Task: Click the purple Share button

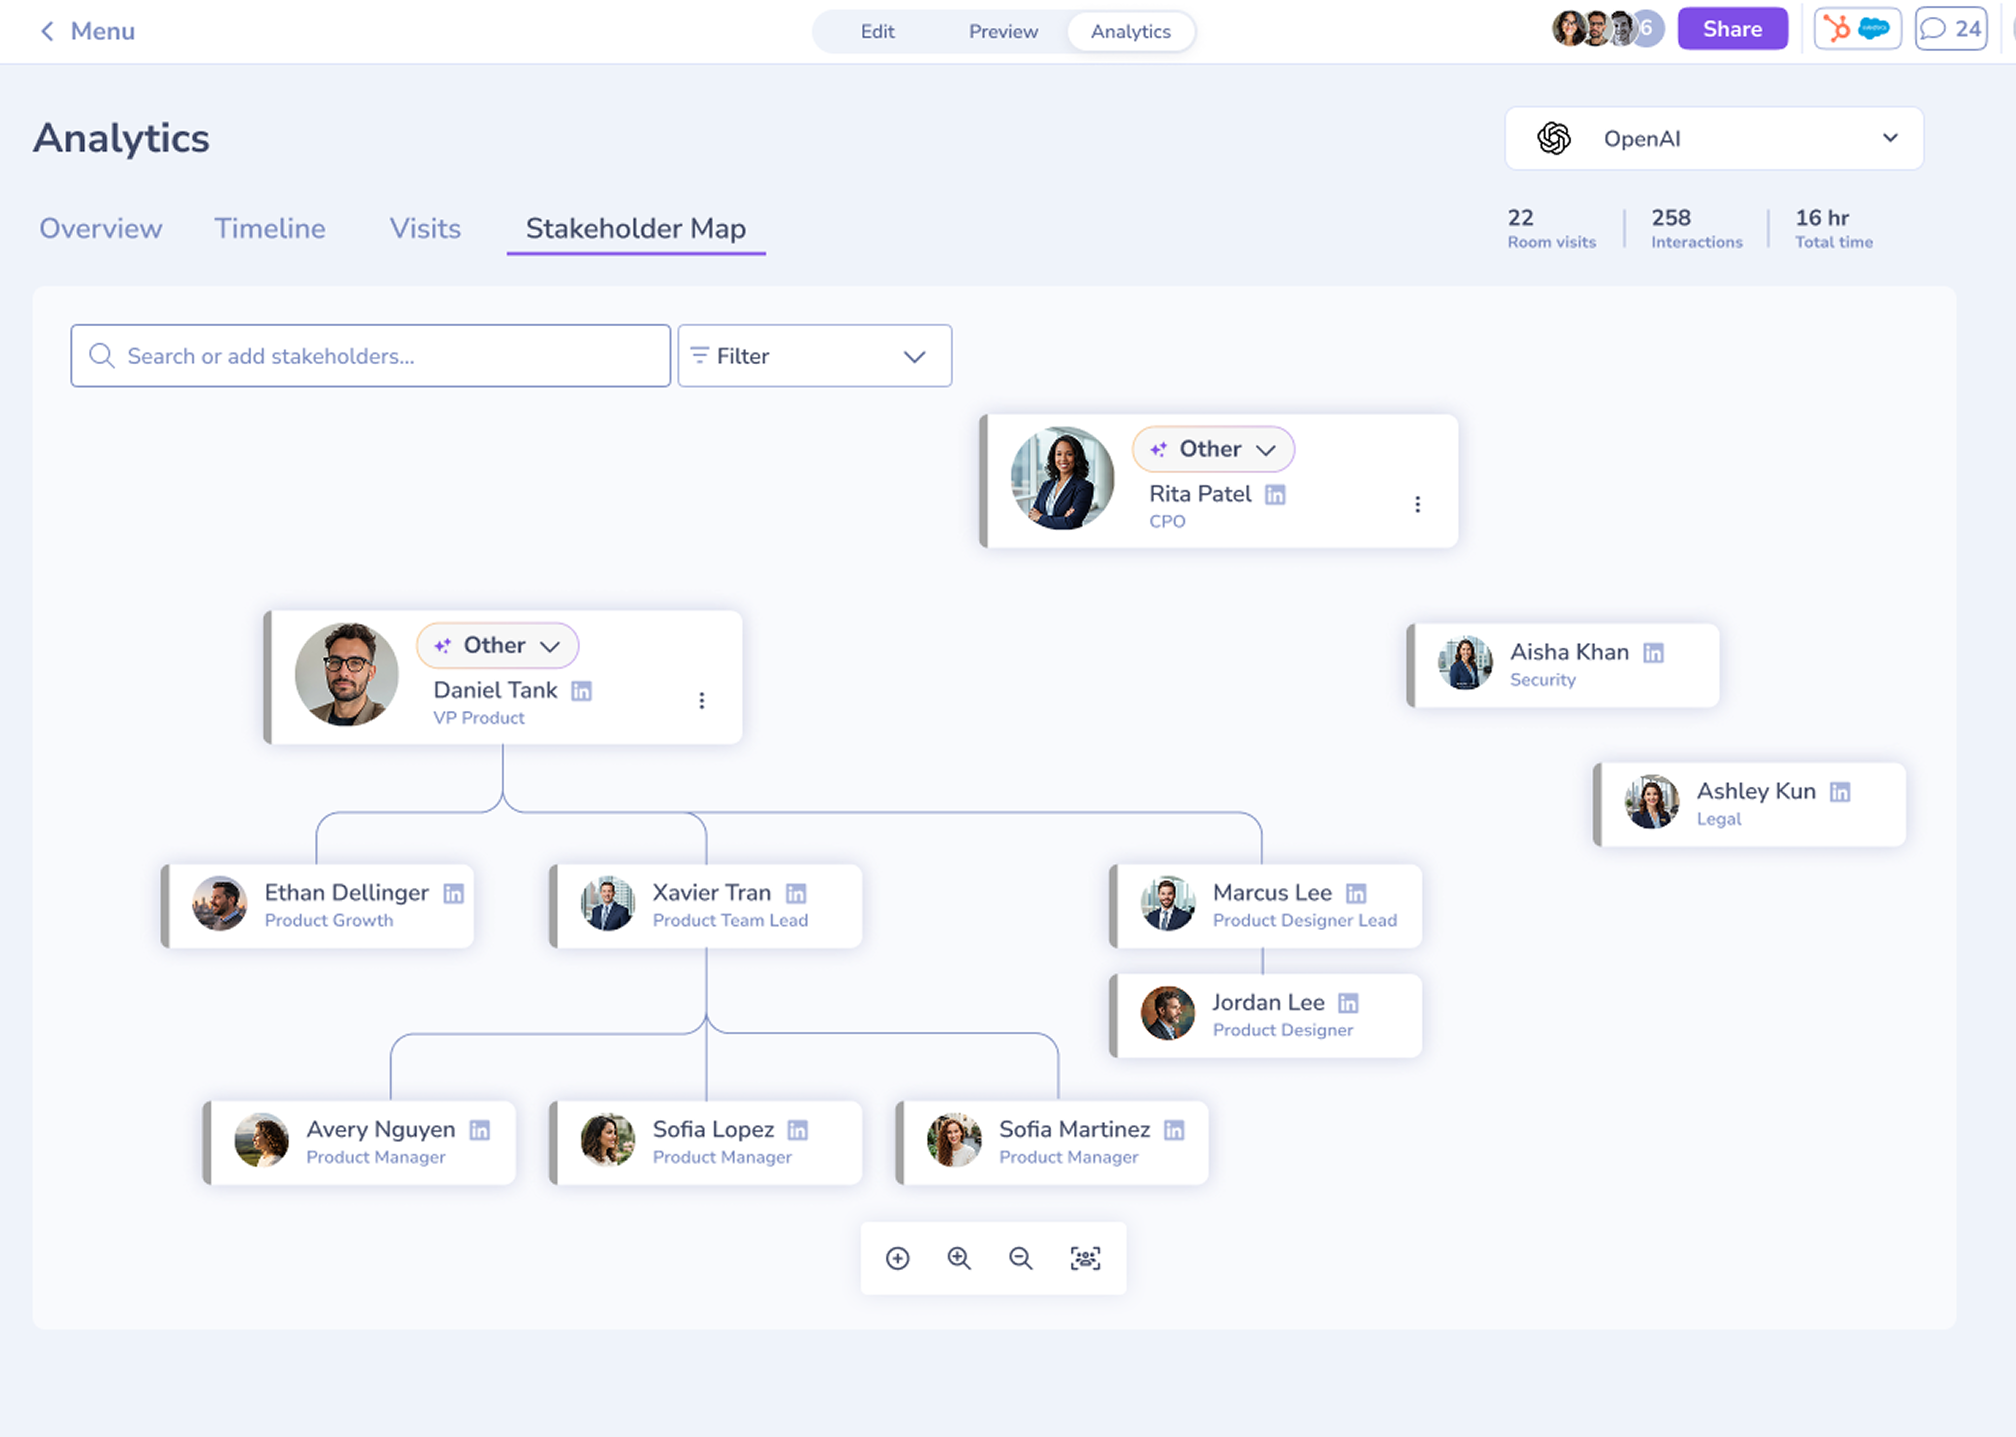Action: tap(1732, 29)
